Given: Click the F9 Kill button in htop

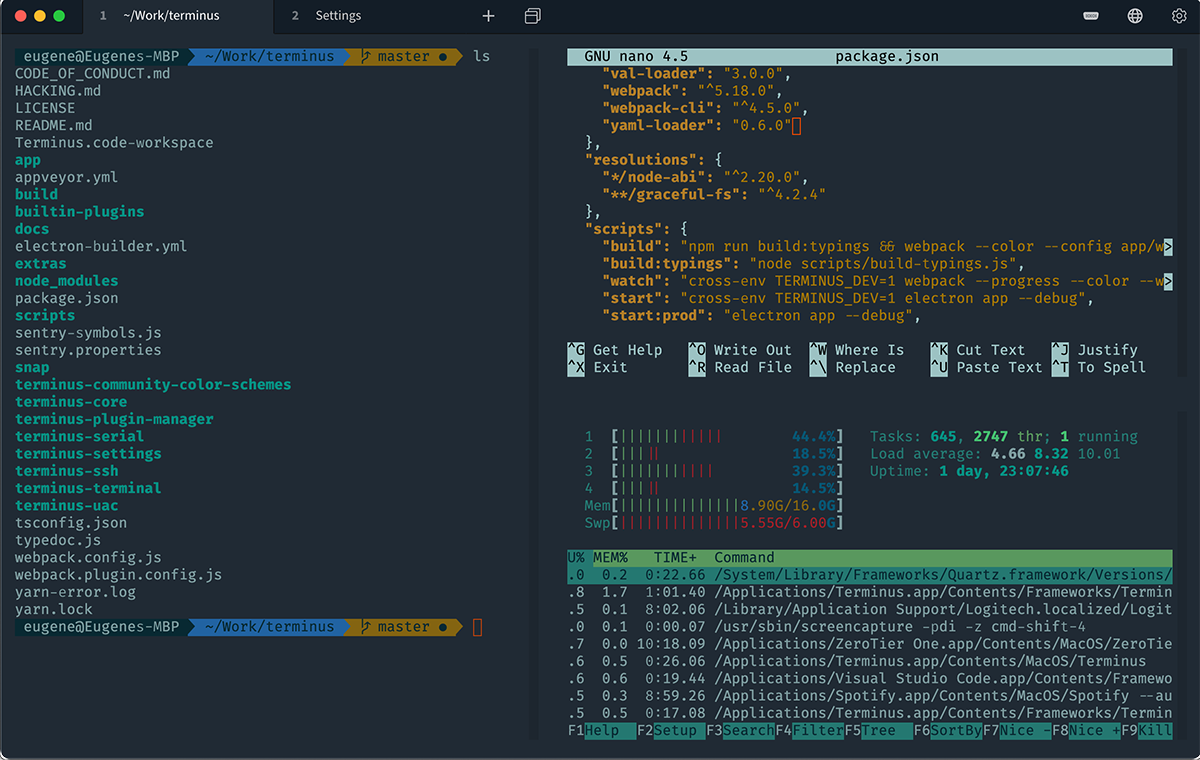Looking at the screenshot, I should (1153, 731).
